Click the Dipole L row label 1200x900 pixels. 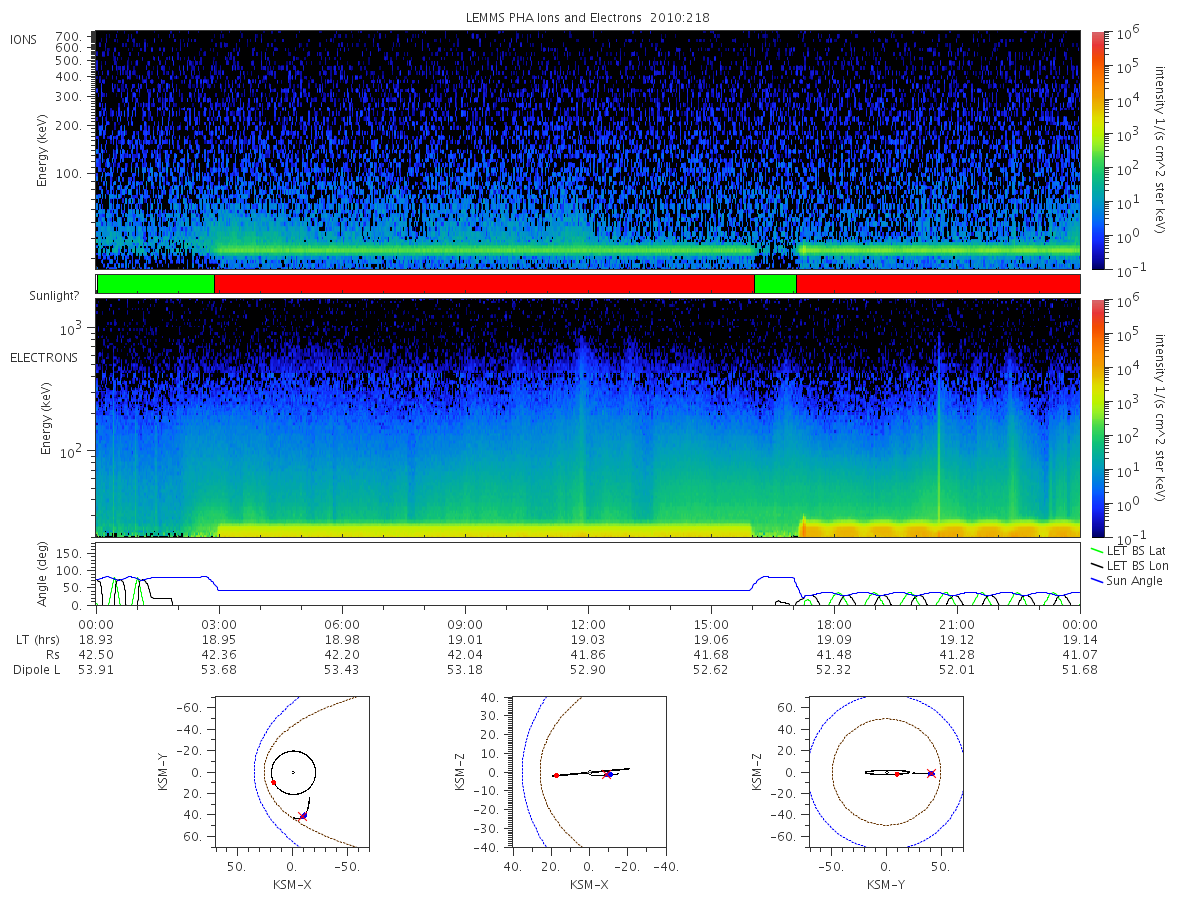point(37,670)
